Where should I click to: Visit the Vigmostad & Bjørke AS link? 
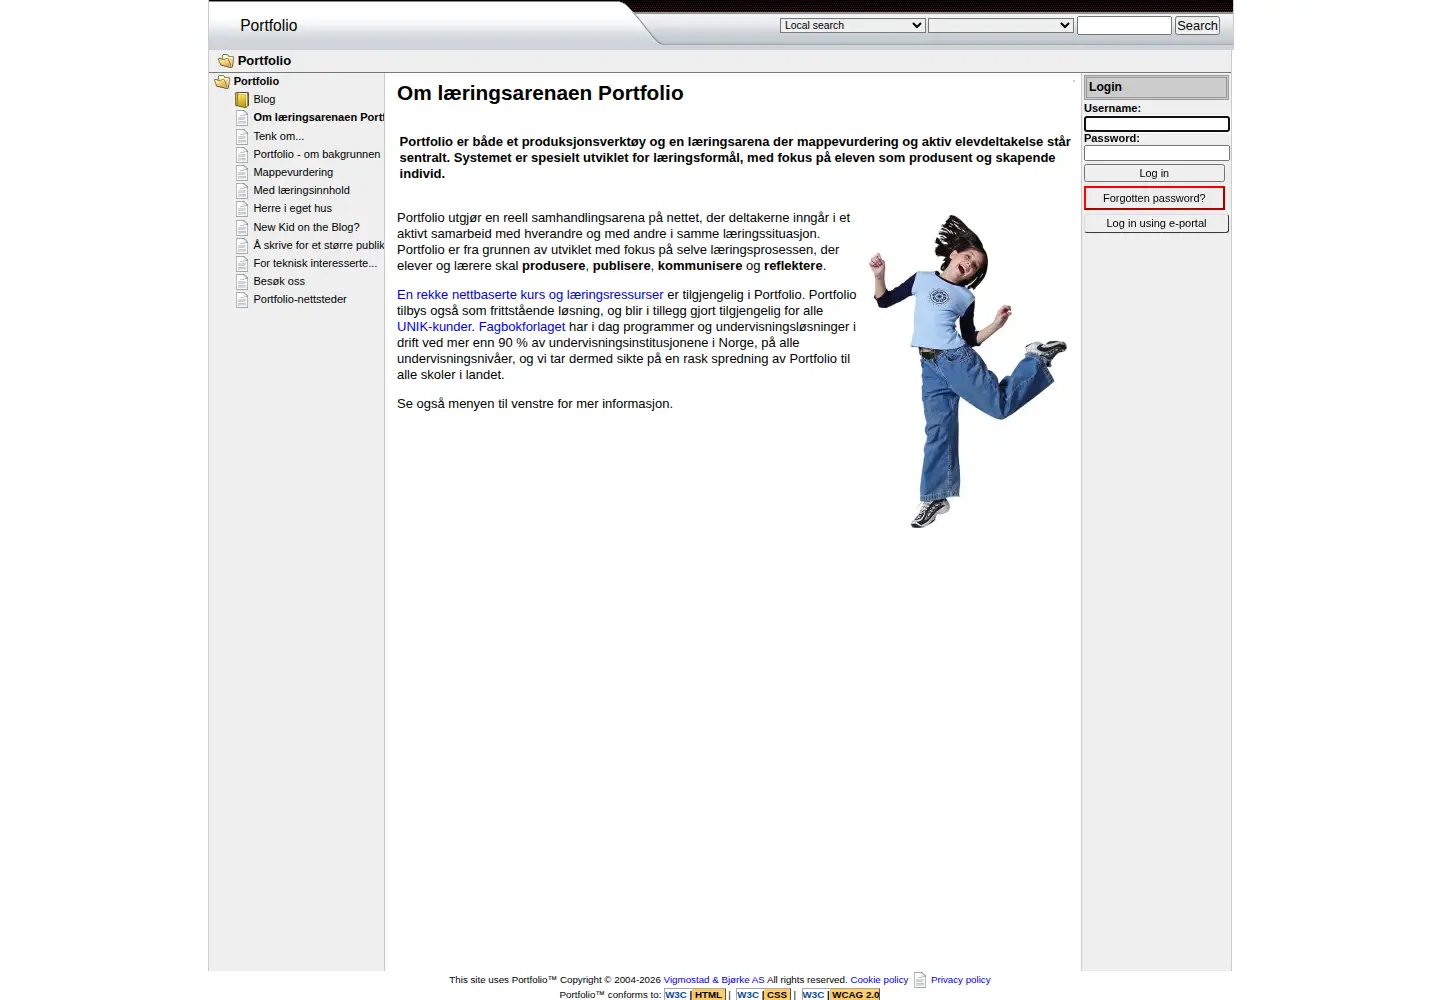(714, 980)
